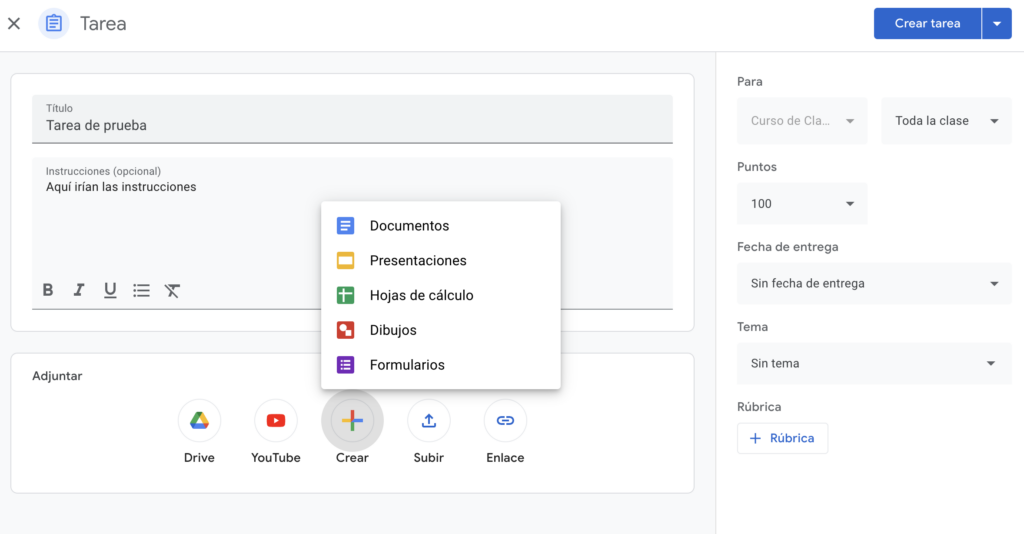Open the Sin tema topic dropdown
Viewport: 1024px width, 534px height.
pos(874,363)
